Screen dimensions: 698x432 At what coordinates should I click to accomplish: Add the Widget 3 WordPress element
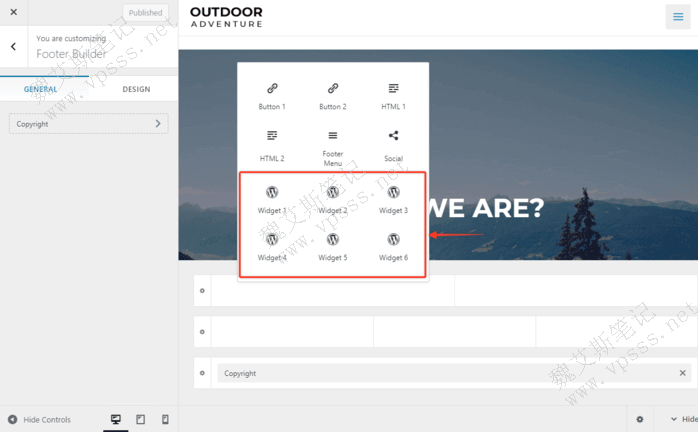tap(393, 200)
